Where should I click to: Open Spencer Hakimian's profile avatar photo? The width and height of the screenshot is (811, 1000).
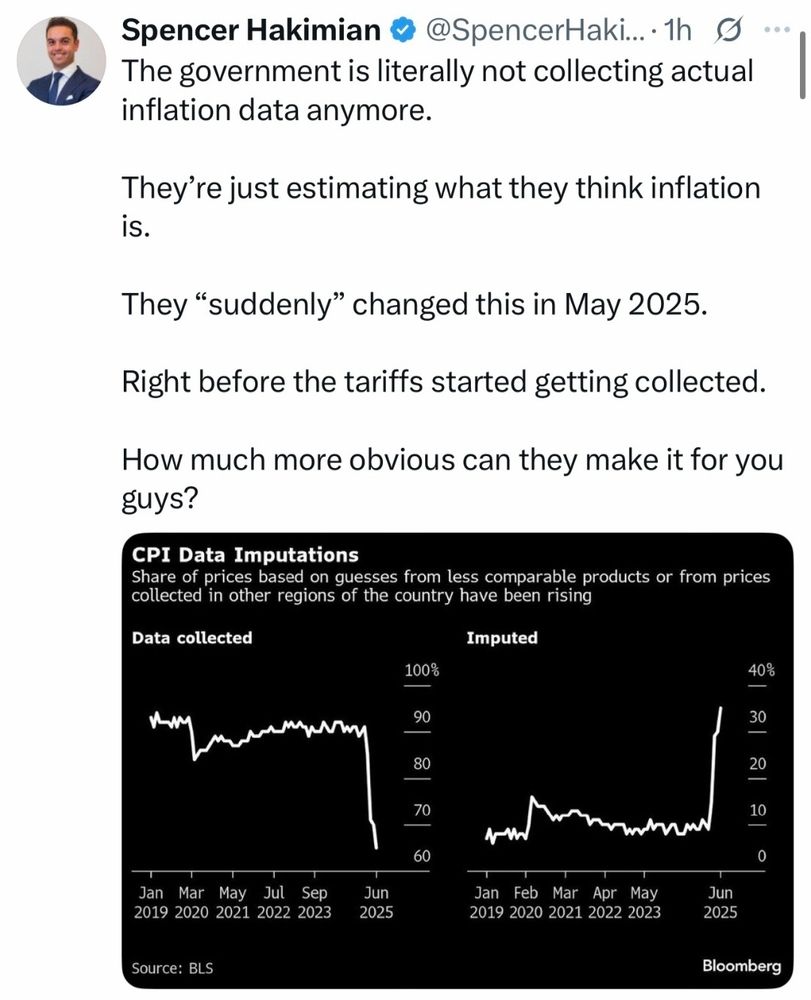[x=61, y=61]
